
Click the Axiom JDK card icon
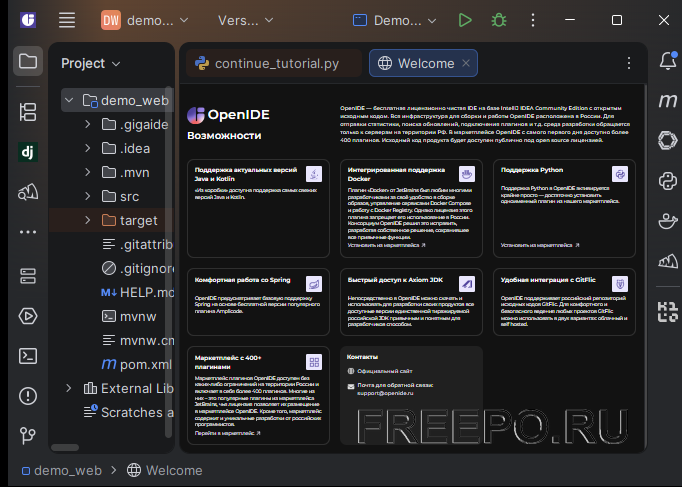click(x=467, y=284)
